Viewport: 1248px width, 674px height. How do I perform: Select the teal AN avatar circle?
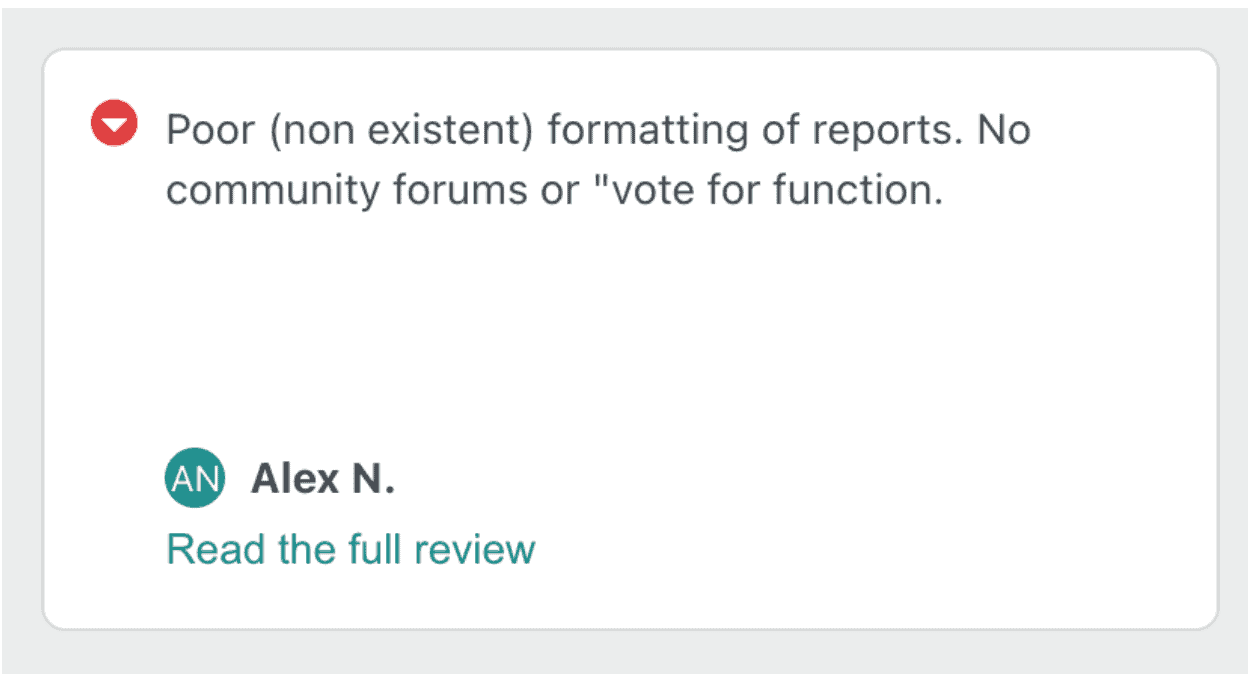tap(194, 478)
